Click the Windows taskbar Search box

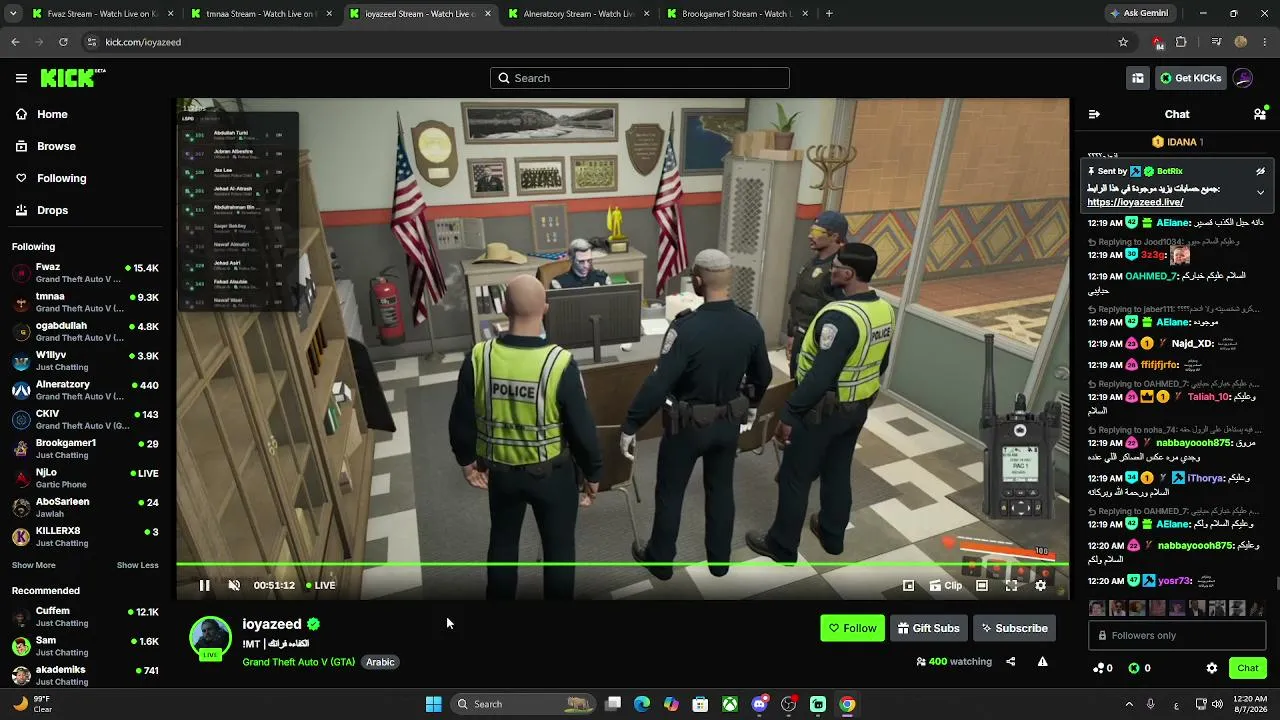522,704
